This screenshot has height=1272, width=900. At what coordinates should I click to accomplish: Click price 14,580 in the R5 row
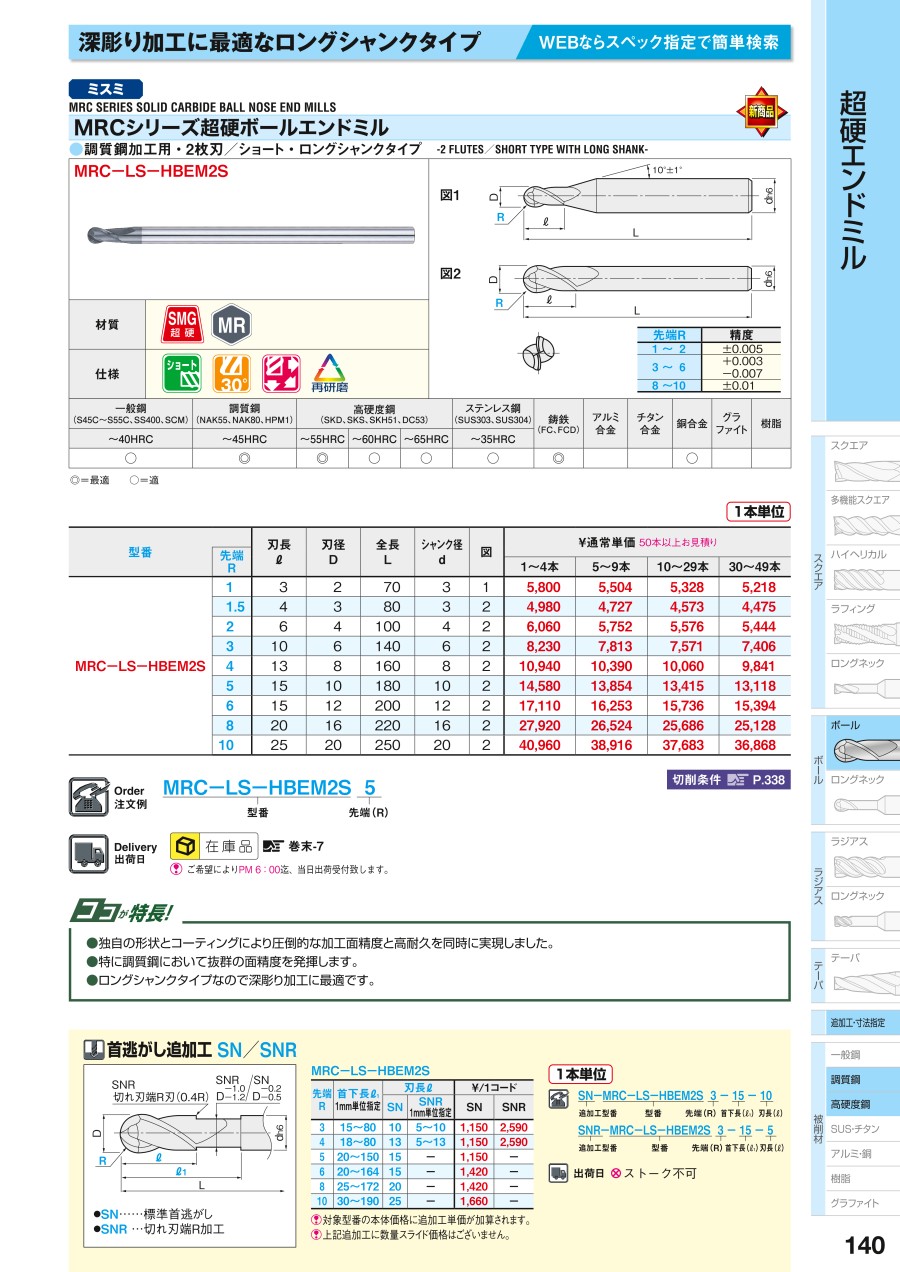tap(543, 686)
